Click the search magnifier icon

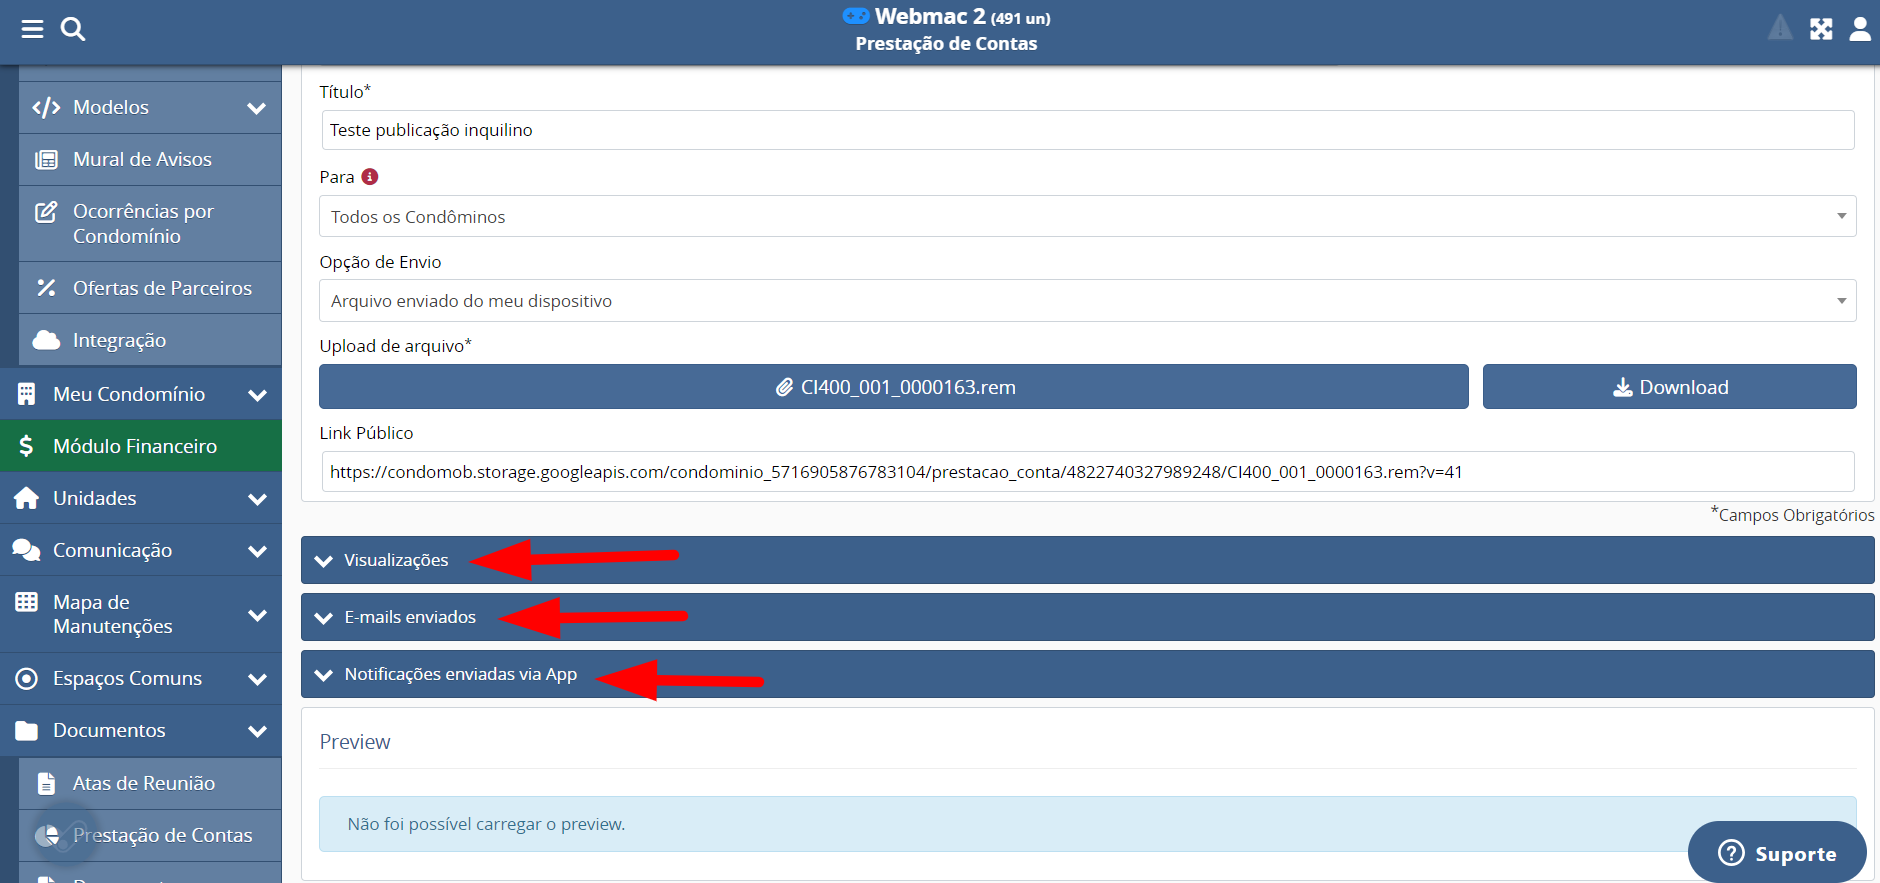pos(73,29)
